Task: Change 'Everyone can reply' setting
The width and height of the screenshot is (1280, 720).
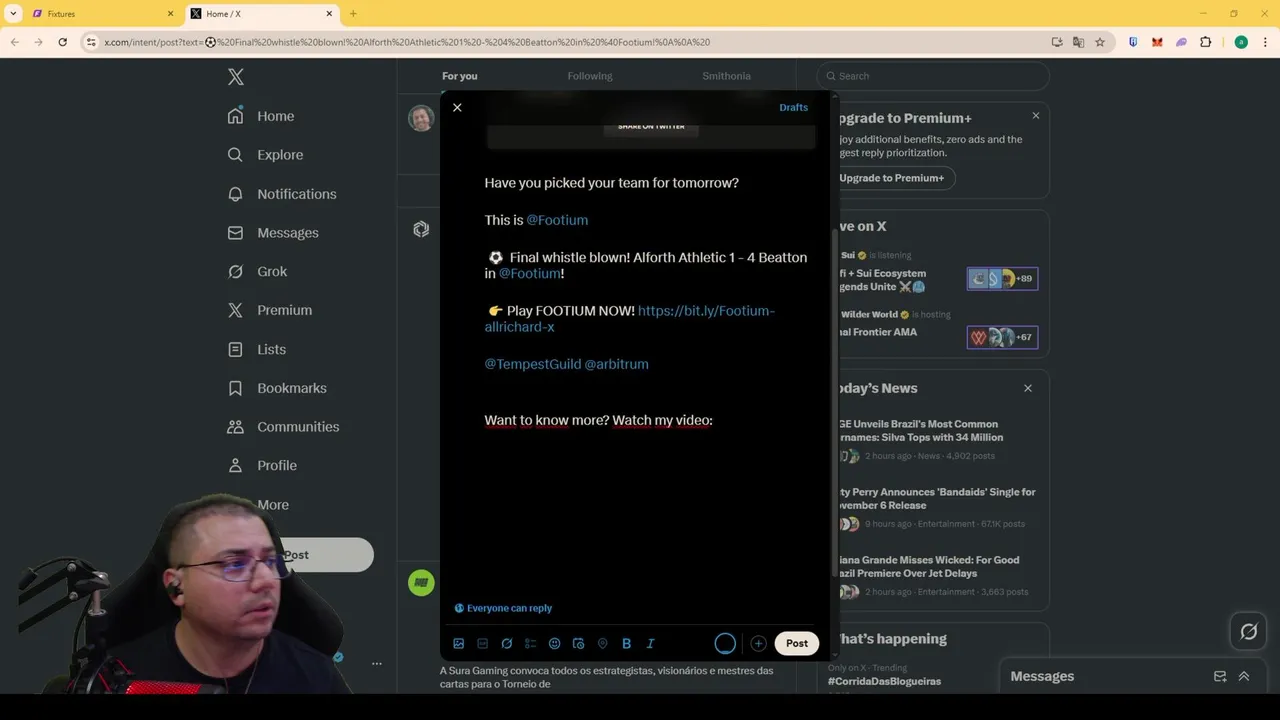Action: [x=503, y=608]
